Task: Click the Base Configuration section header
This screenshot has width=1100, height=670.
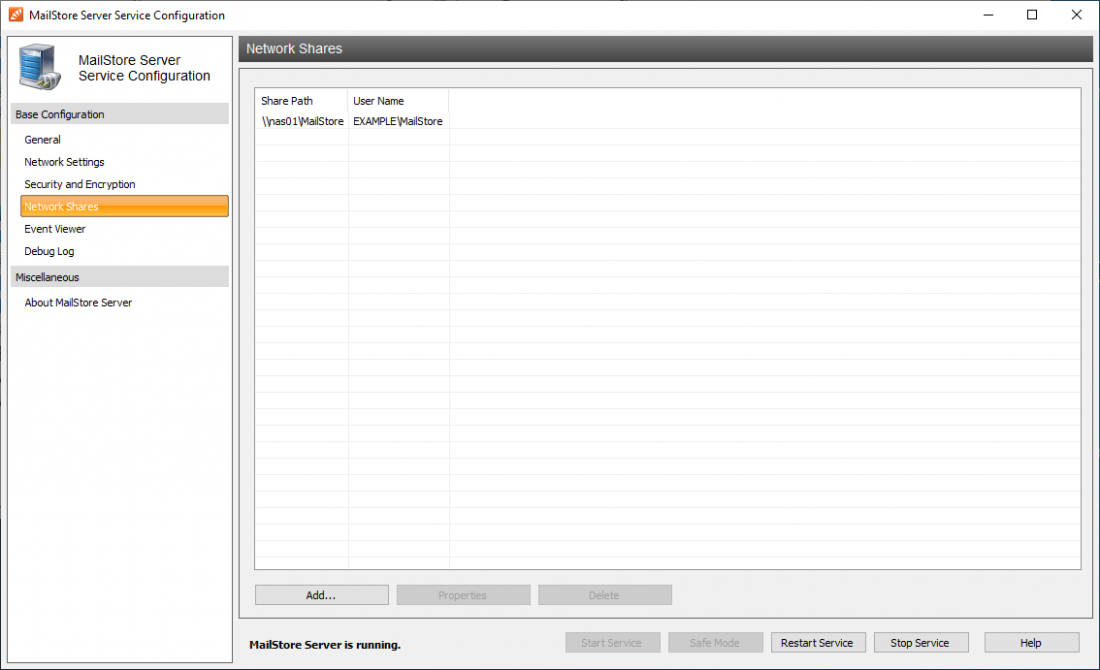Action: 60,113
